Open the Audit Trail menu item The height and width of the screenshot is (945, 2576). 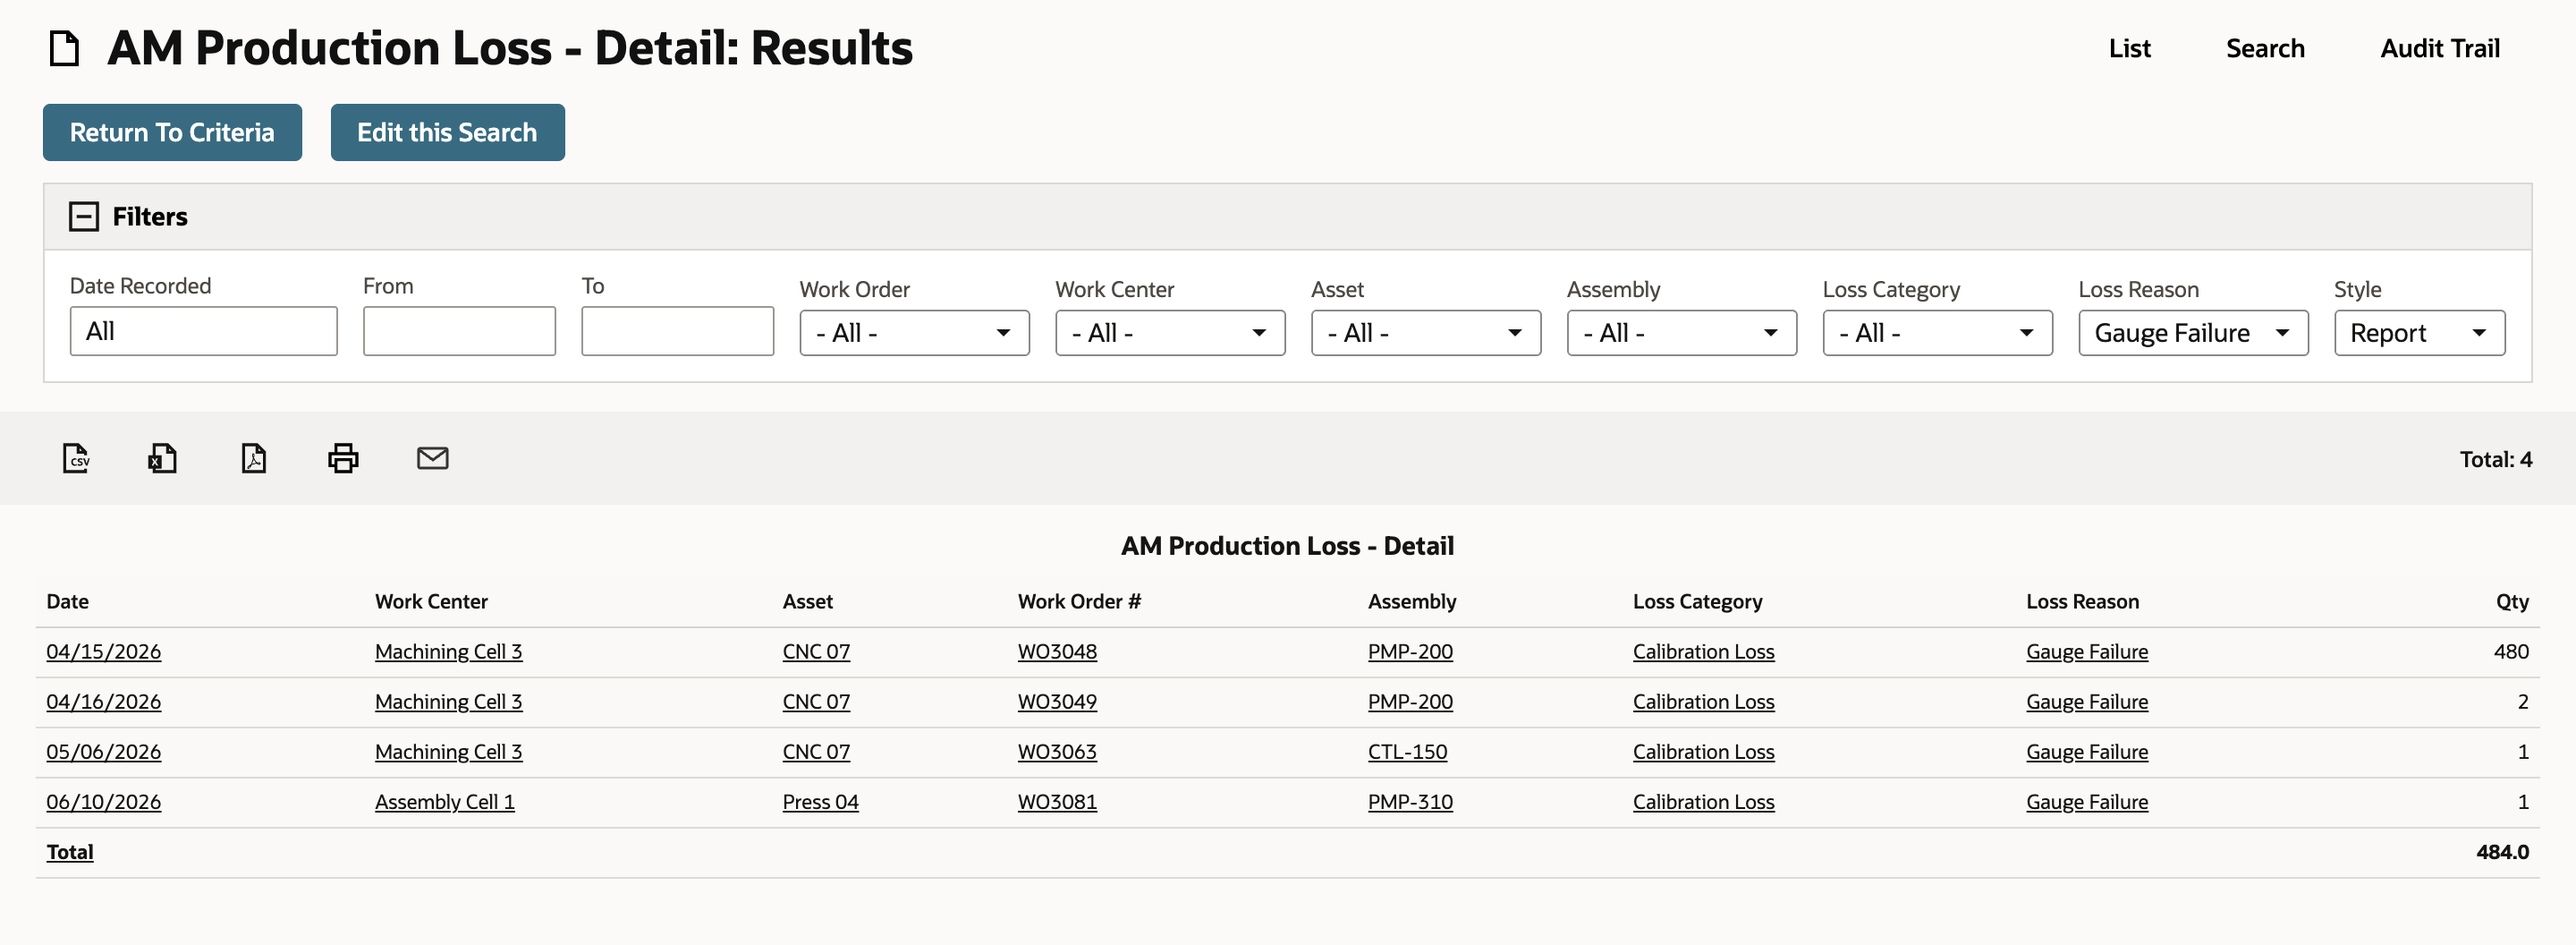pyautogui.click(x=2439, y=48)
